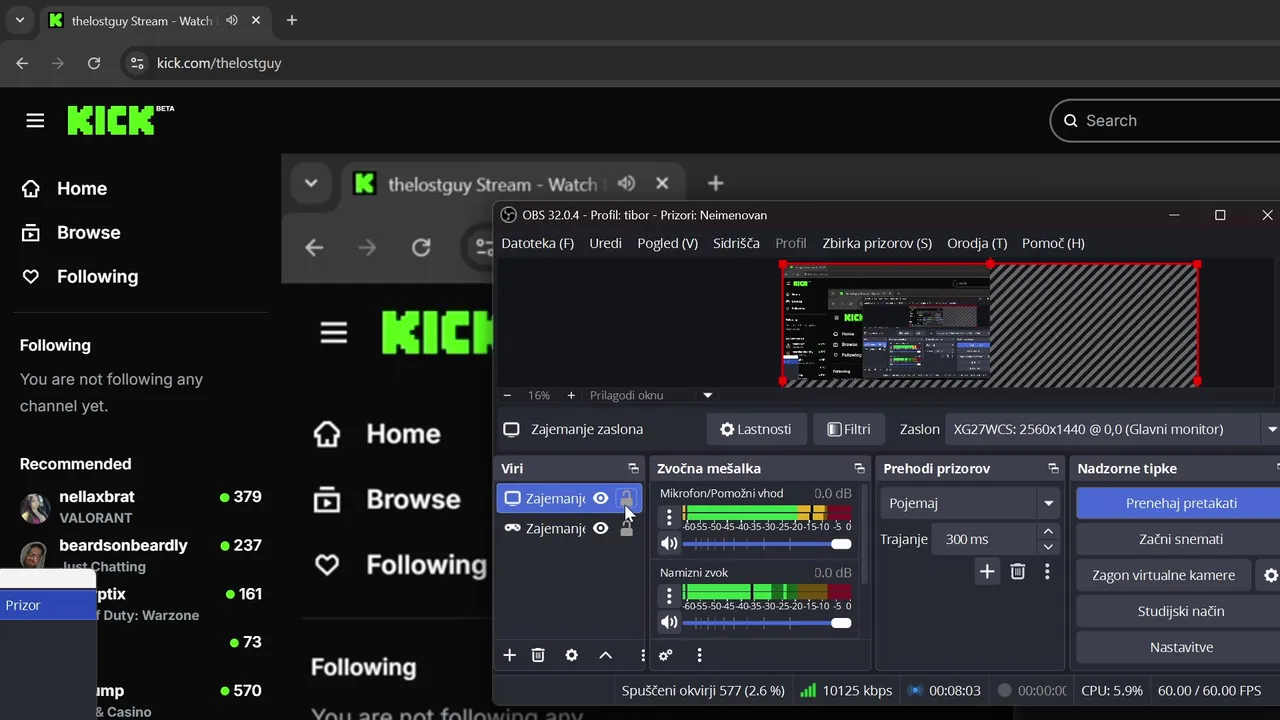Screen dimensions: 1280x720
Task: Add a new source in Viri panel
Action: pos(509,655)
